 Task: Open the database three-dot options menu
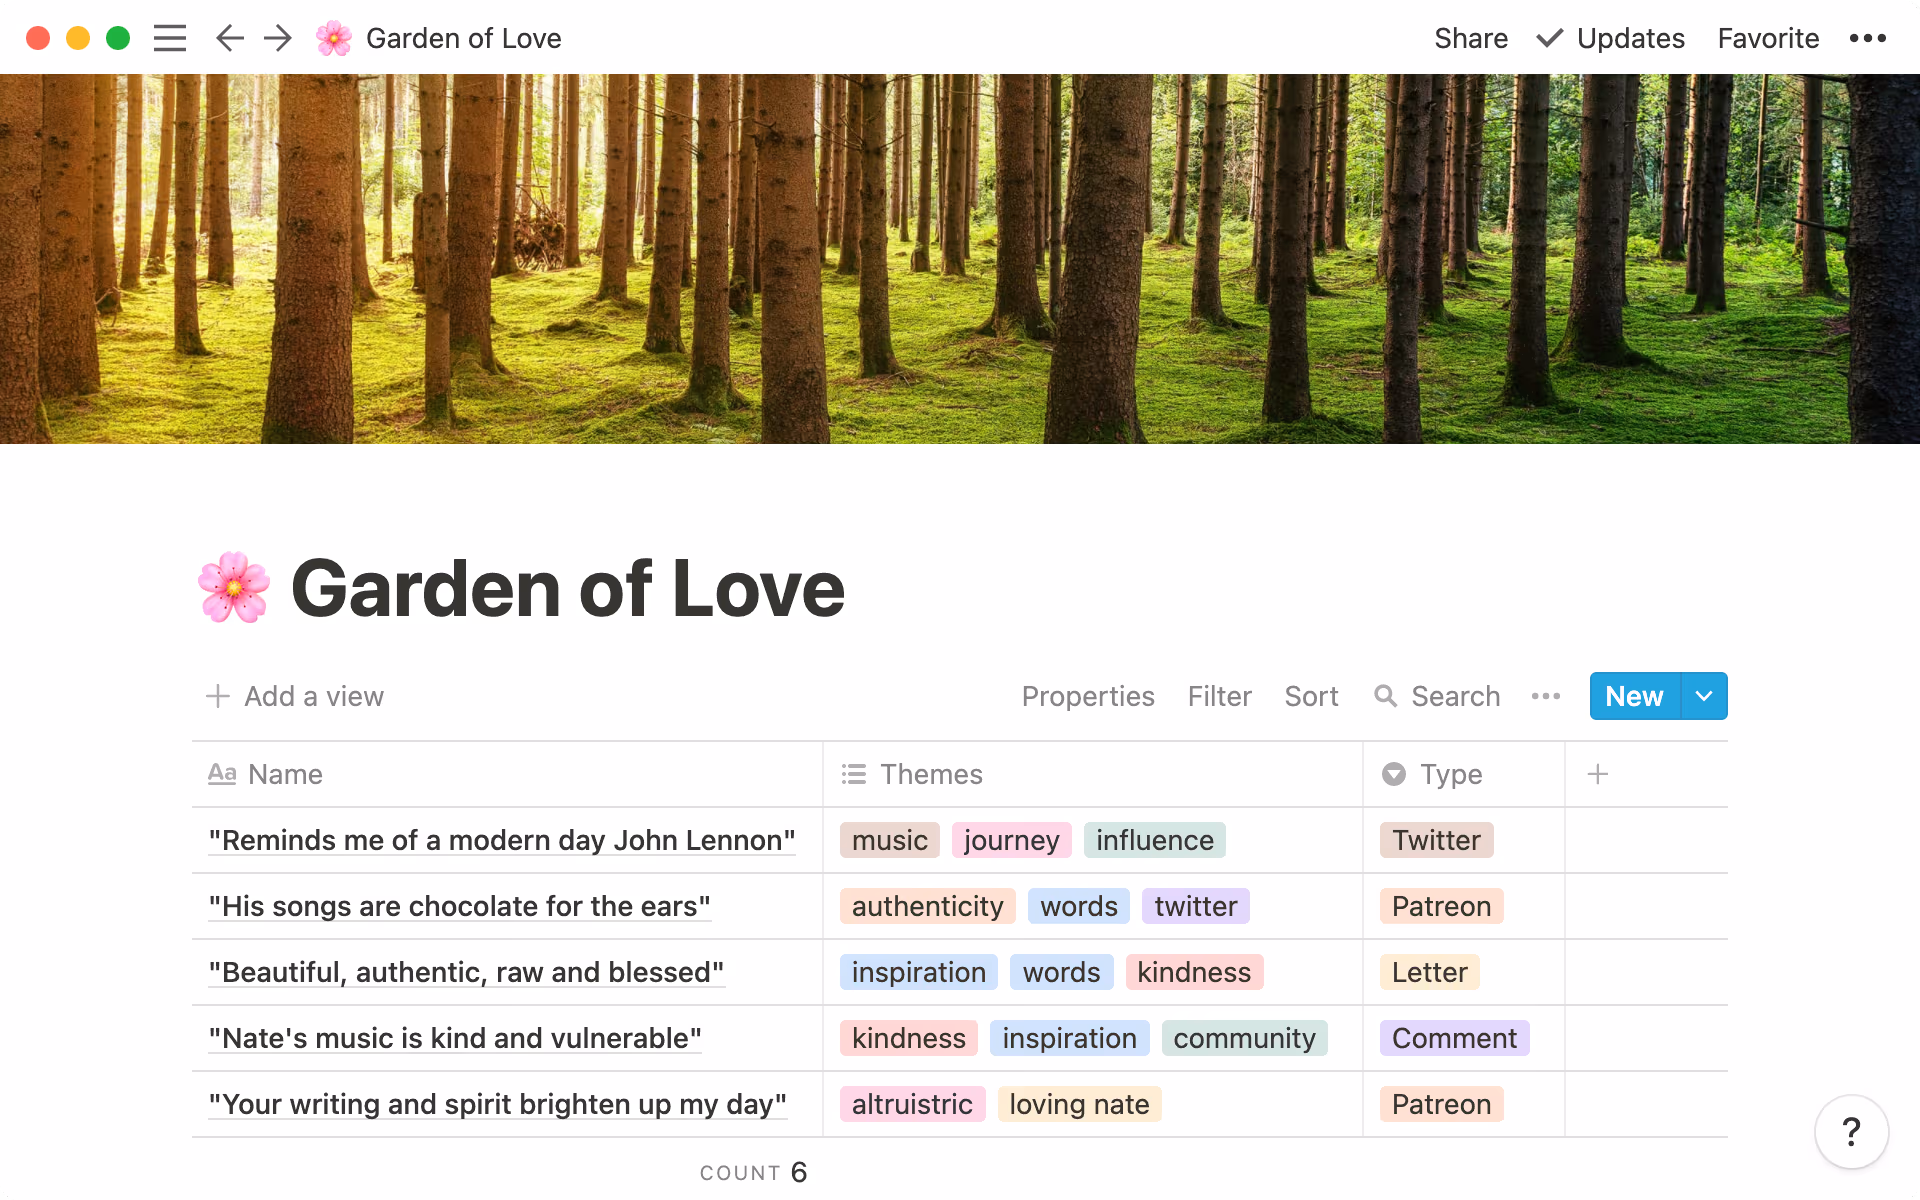click(1545, 696)
